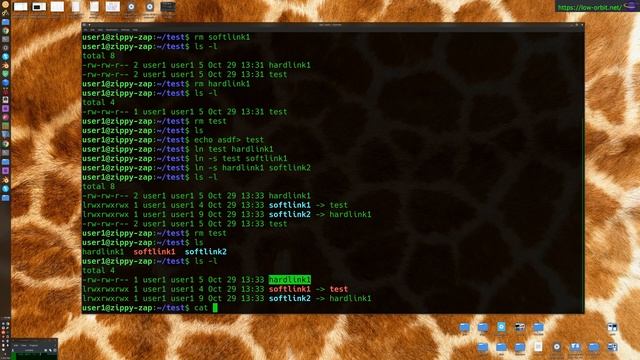Open the Help menu in the terminal
640x360 pixels.
tap(135, 30)
